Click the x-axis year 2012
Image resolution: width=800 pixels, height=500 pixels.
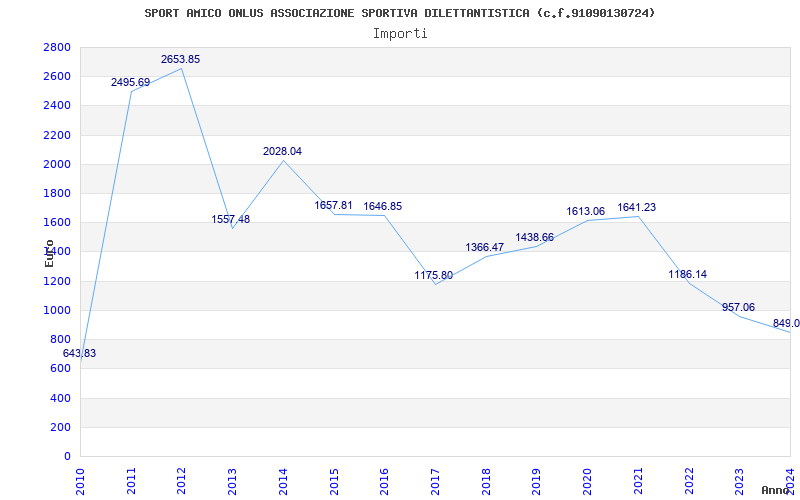point(182,482)
